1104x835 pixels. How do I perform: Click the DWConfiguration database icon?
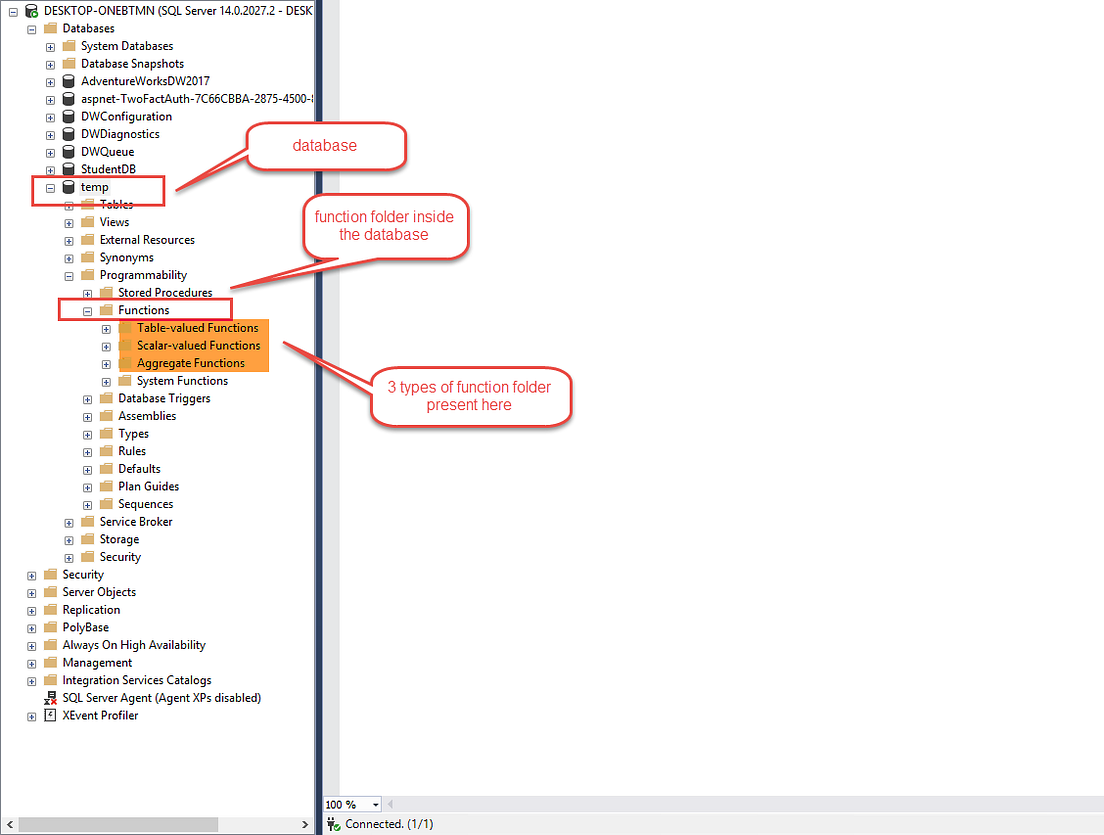(67, 116)
